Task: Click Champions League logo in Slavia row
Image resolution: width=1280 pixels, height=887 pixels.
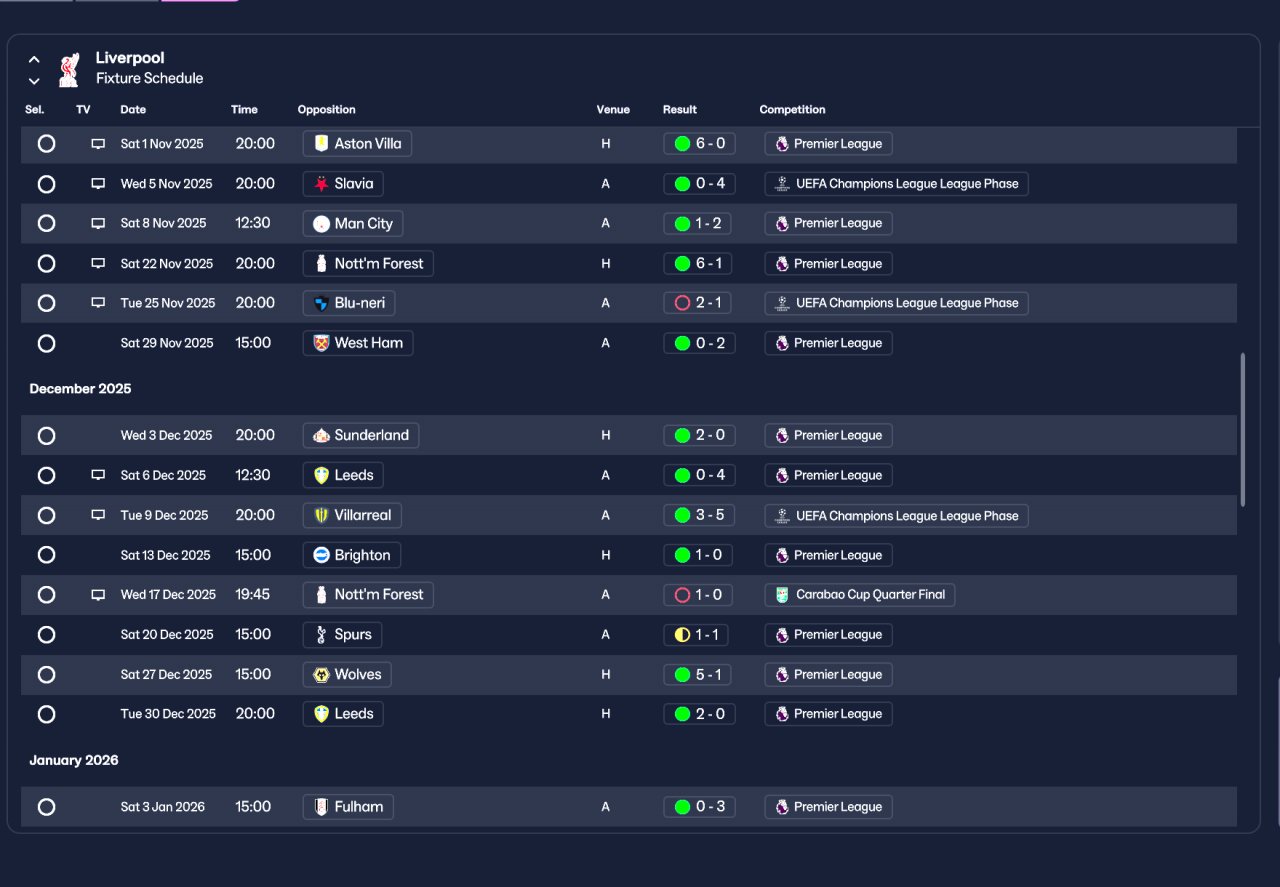Action: tap(782, 184)
